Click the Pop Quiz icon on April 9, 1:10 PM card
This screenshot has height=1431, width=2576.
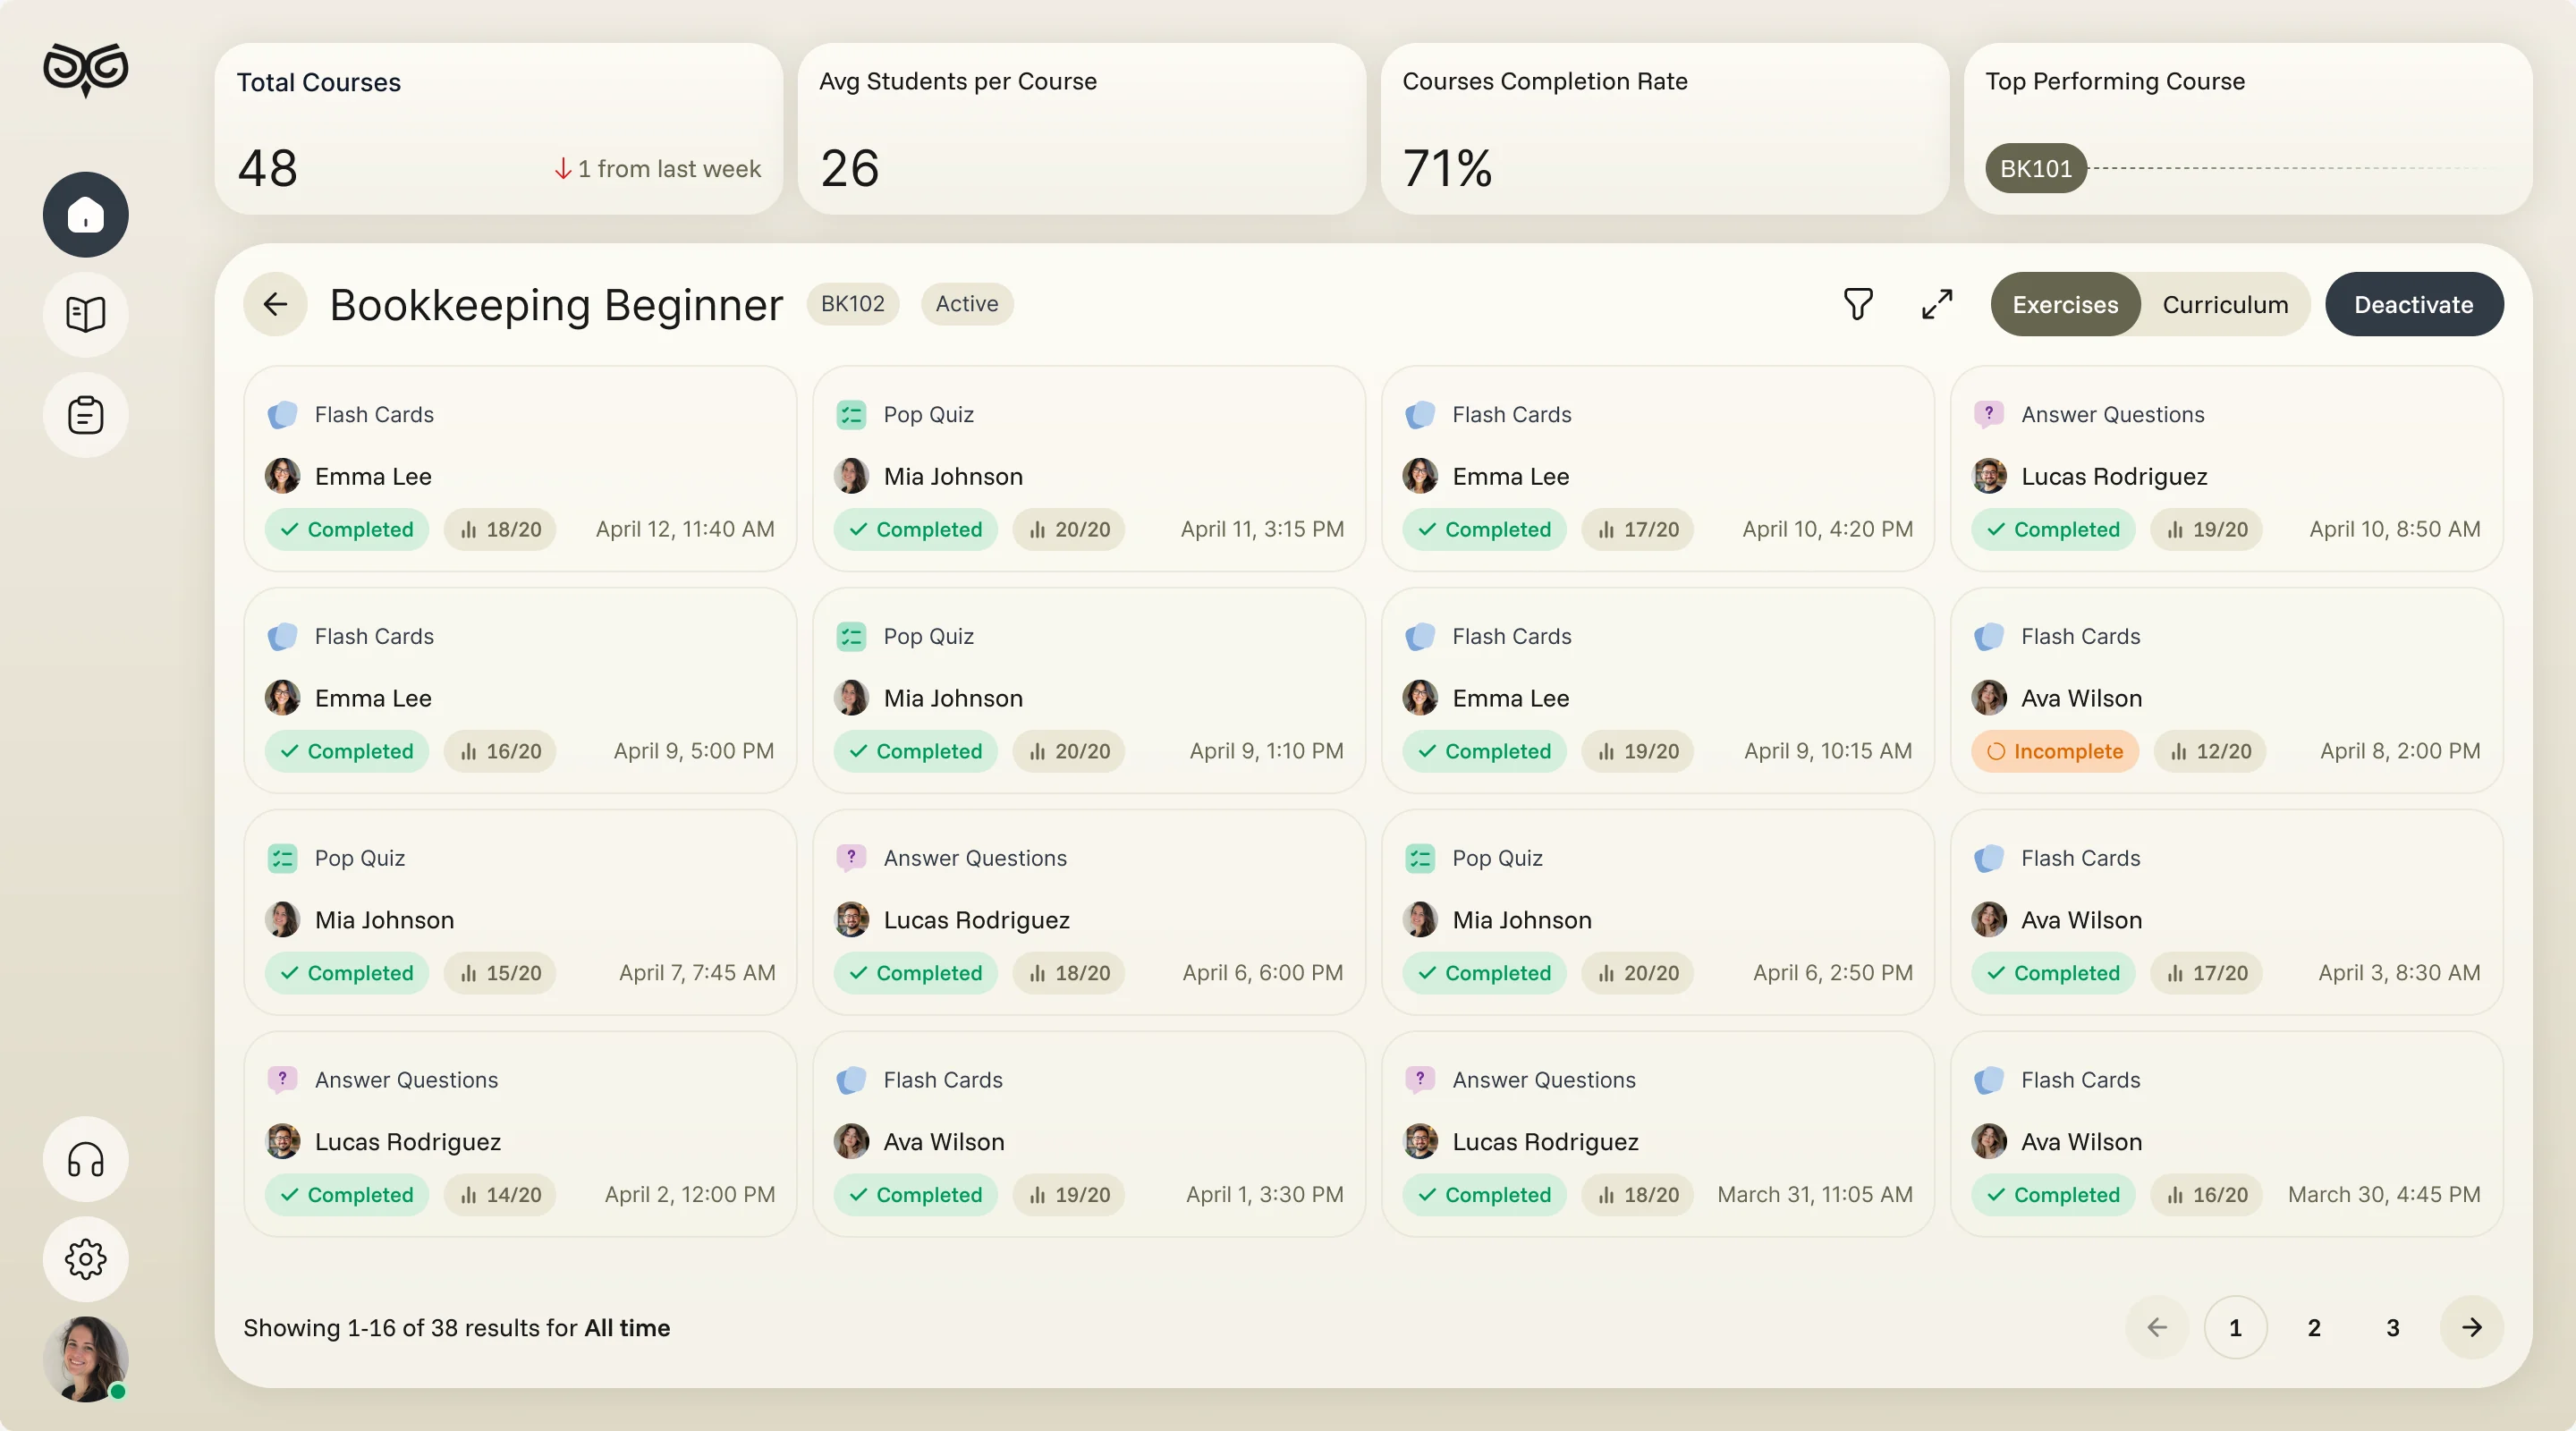[851, 636]
